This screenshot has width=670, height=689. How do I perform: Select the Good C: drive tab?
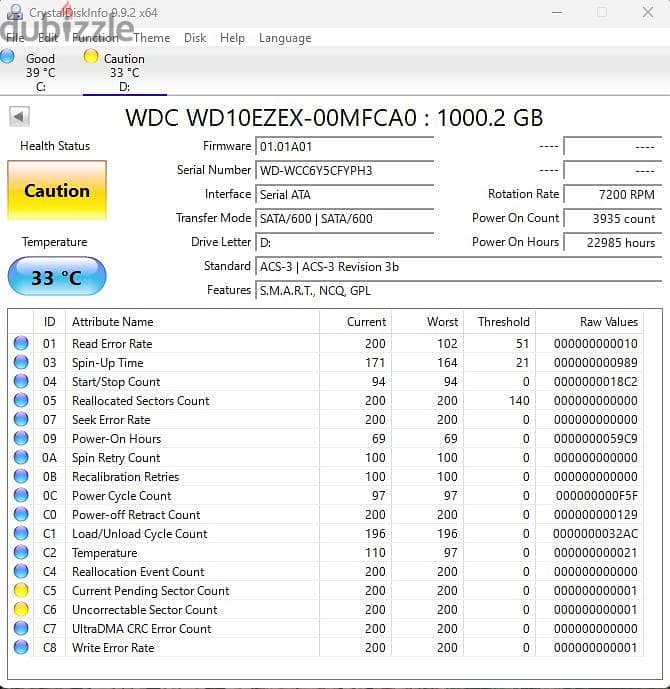[40, 72]
